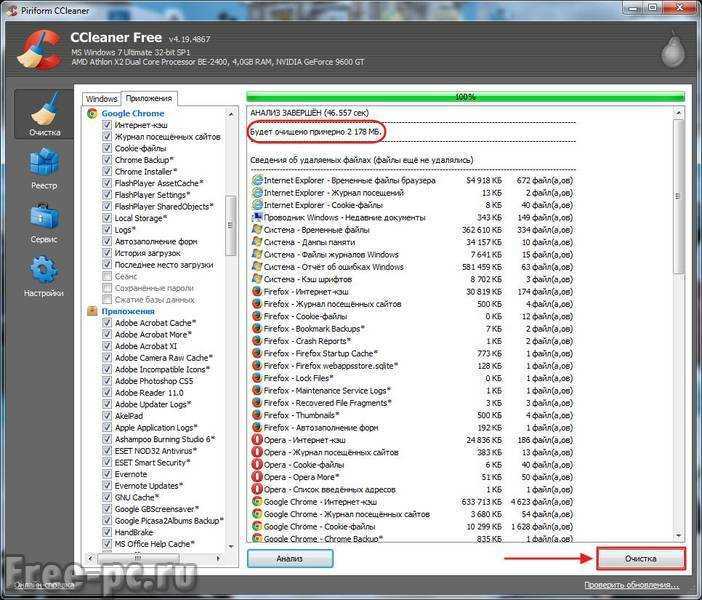Click the Приложения group box icon
Viewport: 702px width, 600px height.
click(x=92, y=311)
